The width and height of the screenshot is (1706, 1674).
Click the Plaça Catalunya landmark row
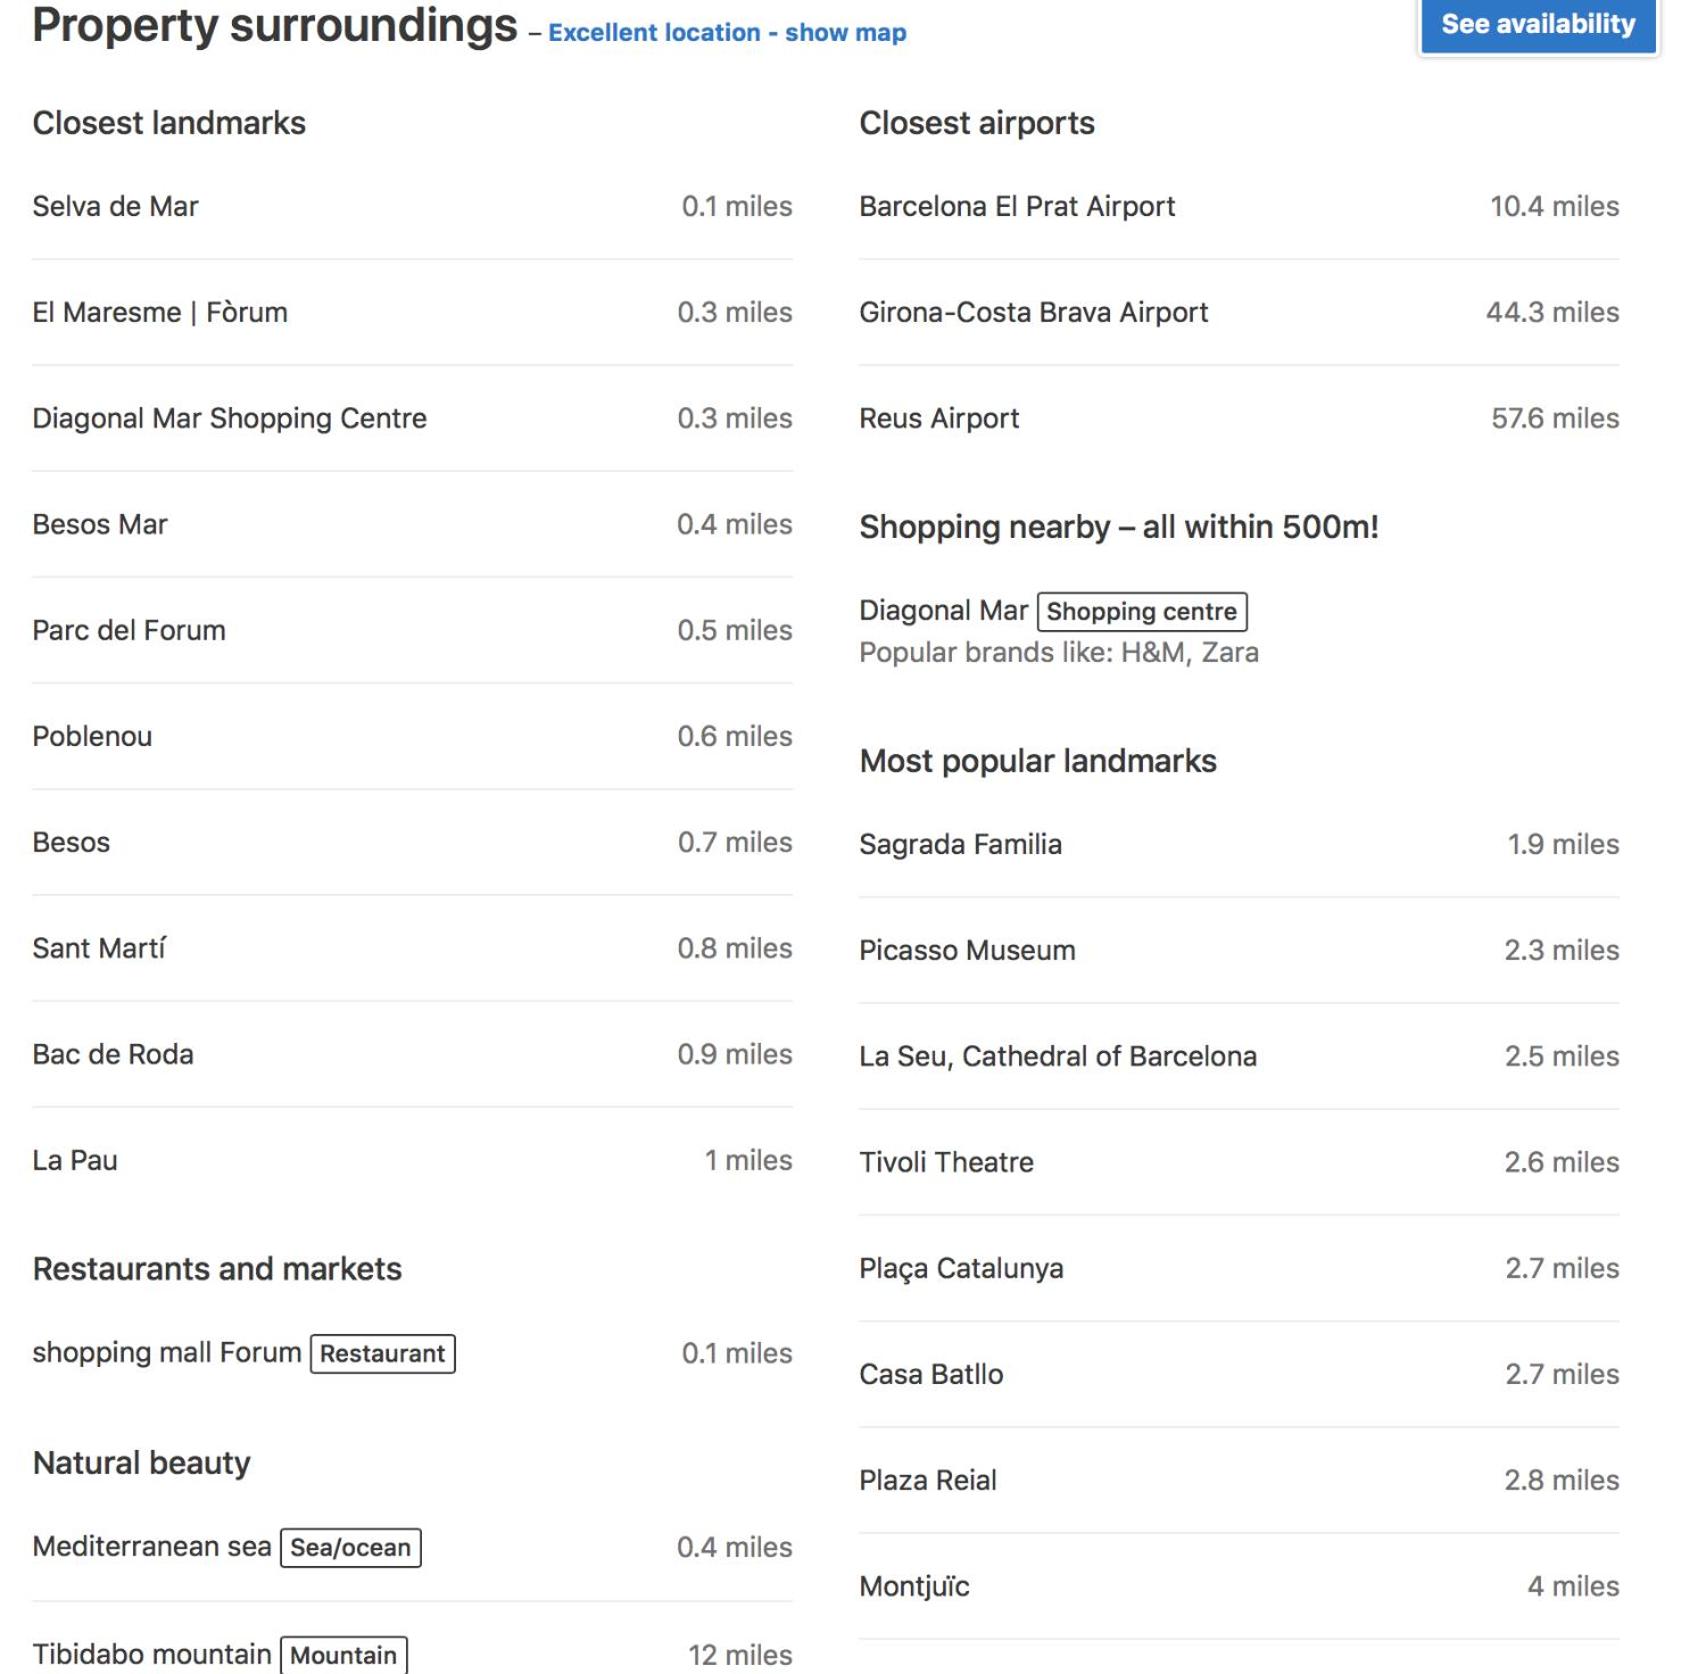click(x=1239, y=1268)
